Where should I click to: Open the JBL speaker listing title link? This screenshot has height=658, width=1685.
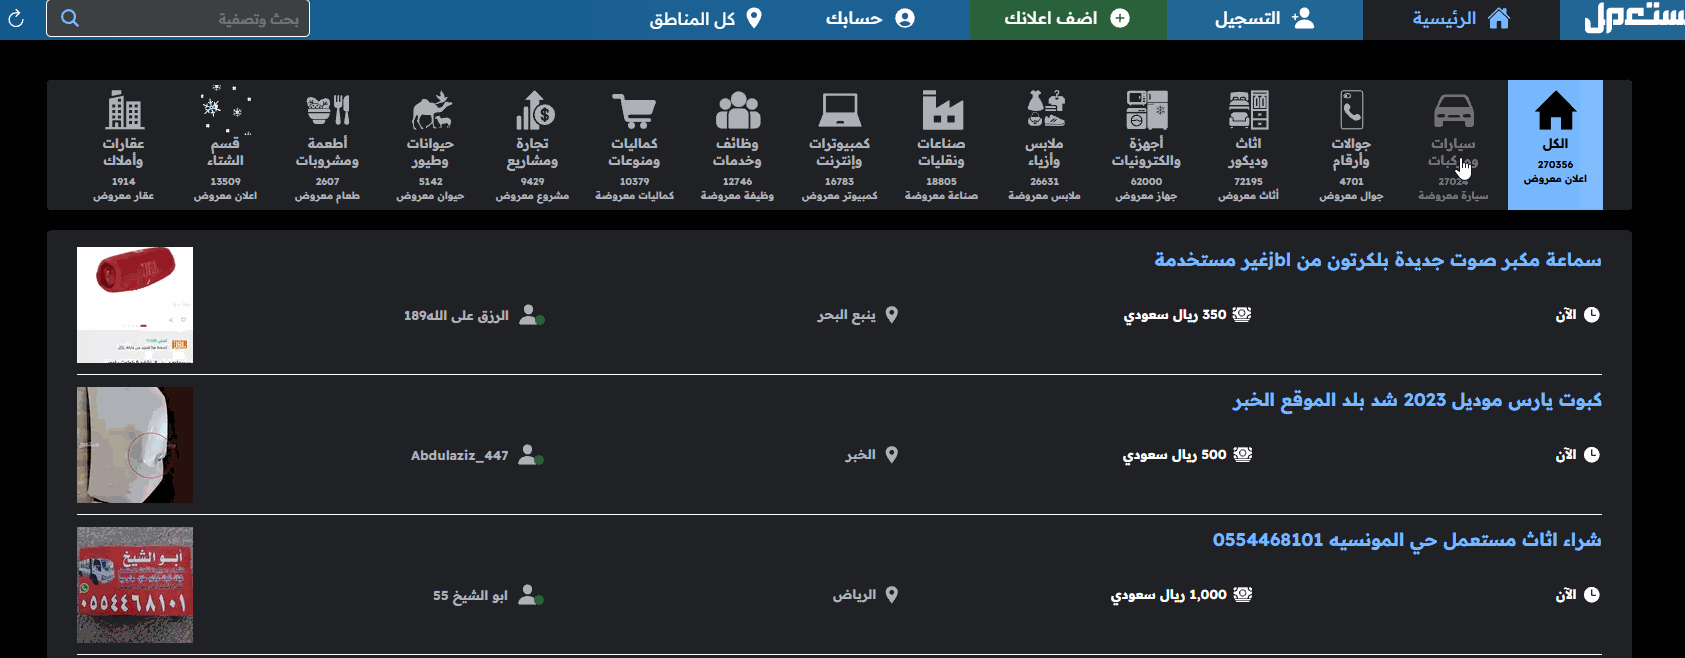click(1377, 260)
